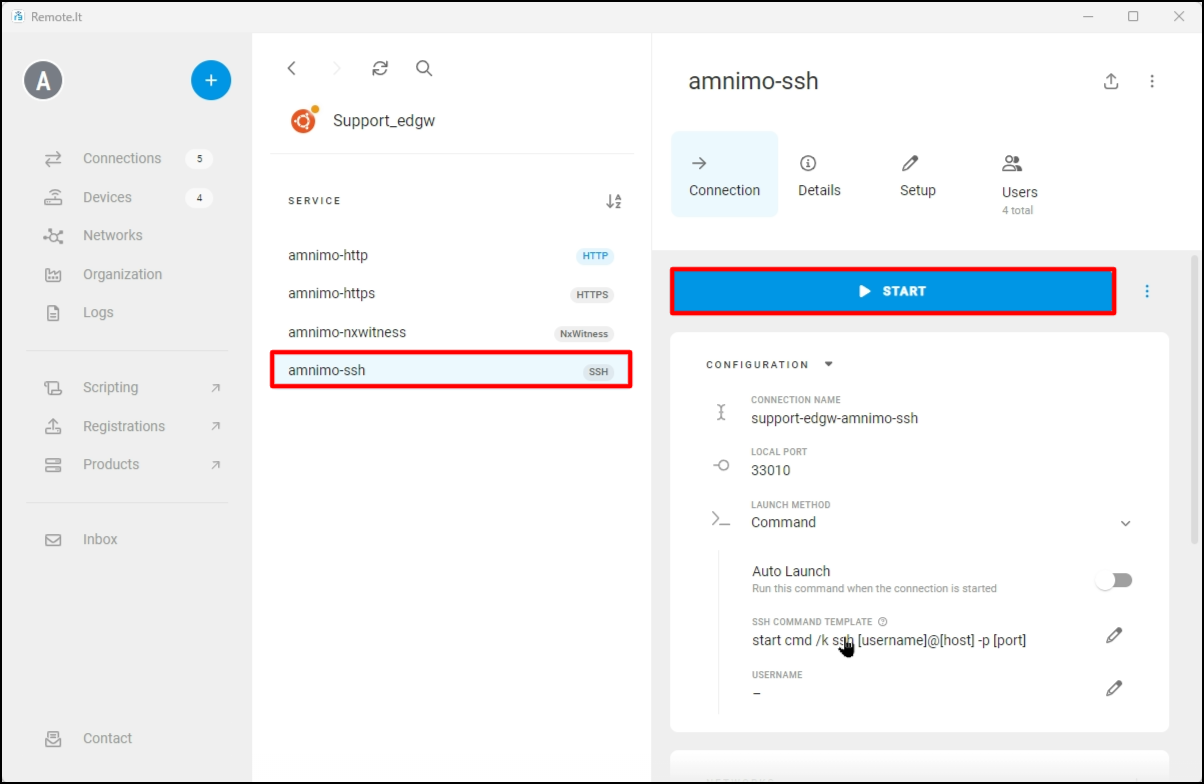Screen dimensions: 1204x784
Task: Open the more options menu near title
Action: (1152, 82)
